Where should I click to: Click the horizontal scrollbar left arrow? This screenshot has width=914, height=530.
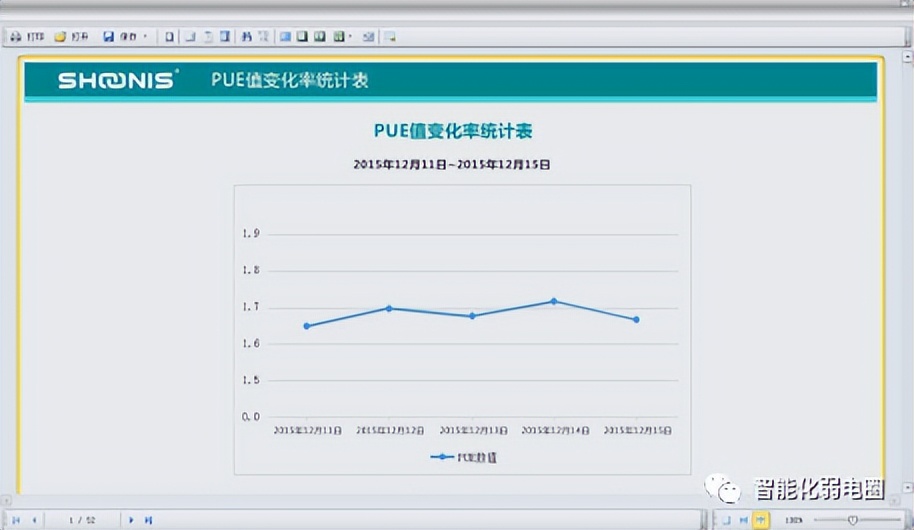click(x=6, y=500)
